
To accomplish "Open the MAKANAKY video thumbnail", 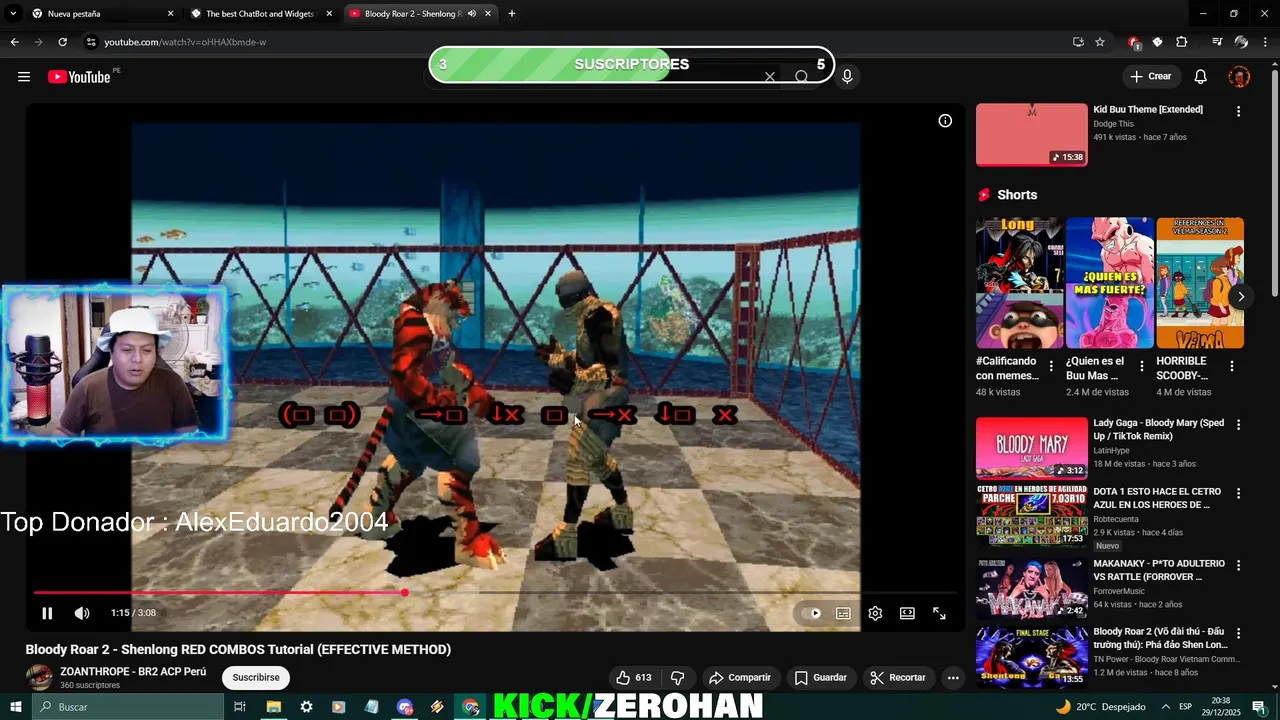I will pos(1032,588).
